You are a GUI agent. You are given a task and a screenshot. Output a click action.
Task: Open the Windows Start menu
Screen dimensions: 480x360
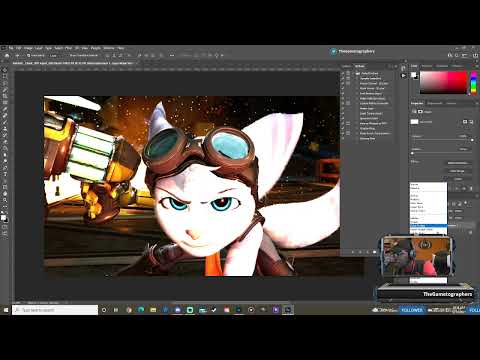[6, 310]
